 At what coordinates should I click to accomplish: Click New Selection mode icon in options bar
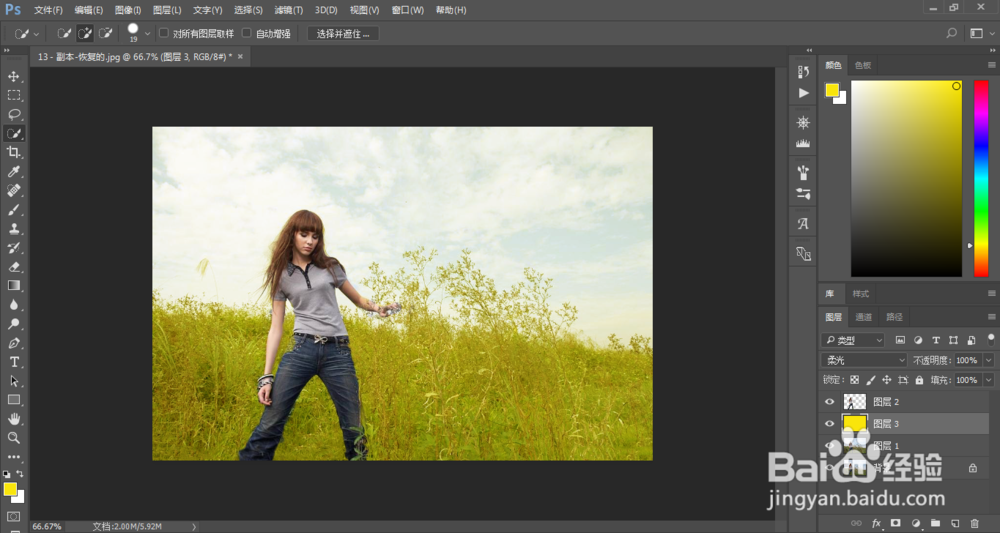point(64,33)
